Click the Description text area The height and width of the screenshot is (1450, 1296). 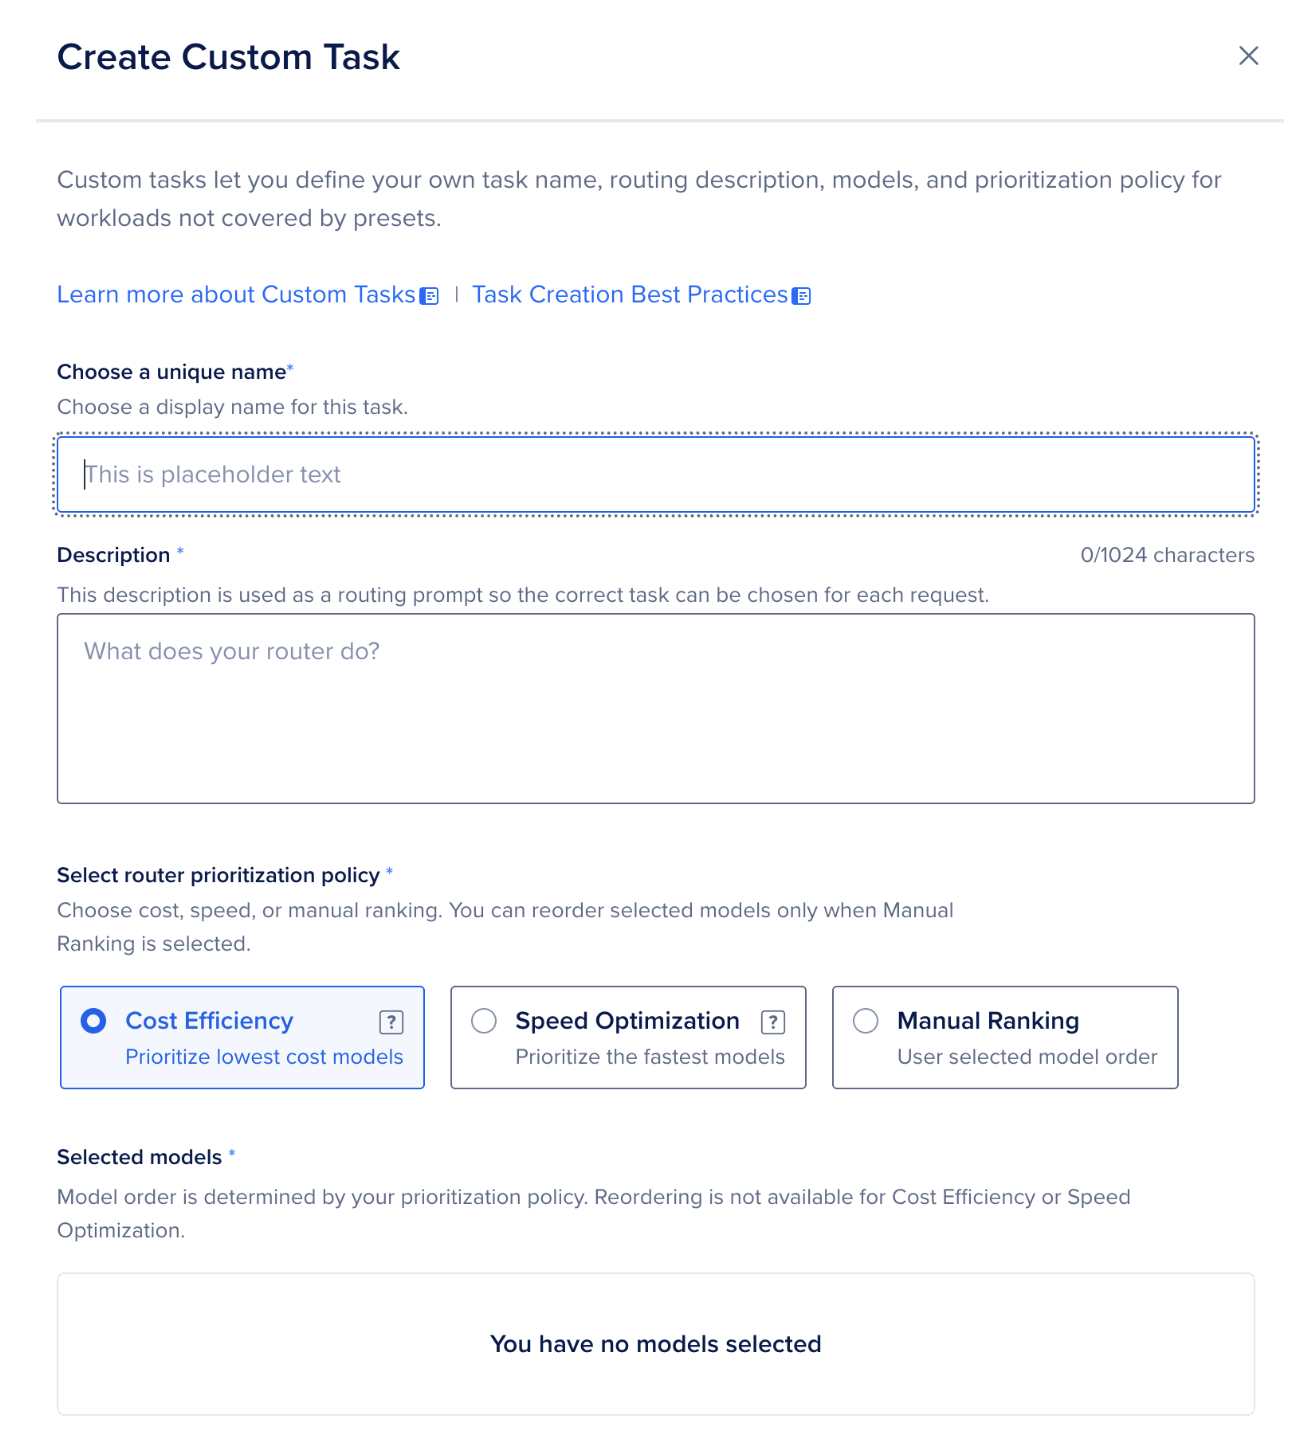coord(656,708)
